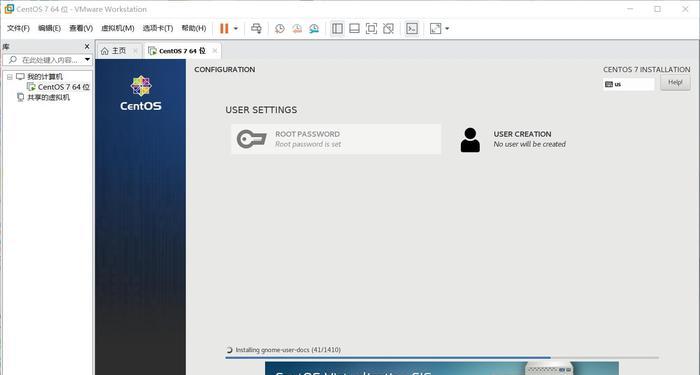Open the library search dropdown arrow

coord(87,59)
